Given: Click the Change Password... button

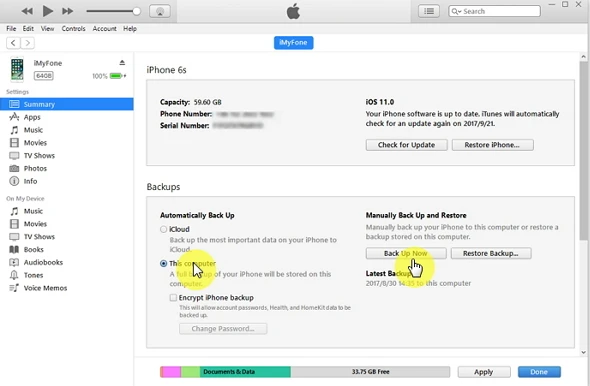Looking at the screenshot, I should click(x=223, y=328).
